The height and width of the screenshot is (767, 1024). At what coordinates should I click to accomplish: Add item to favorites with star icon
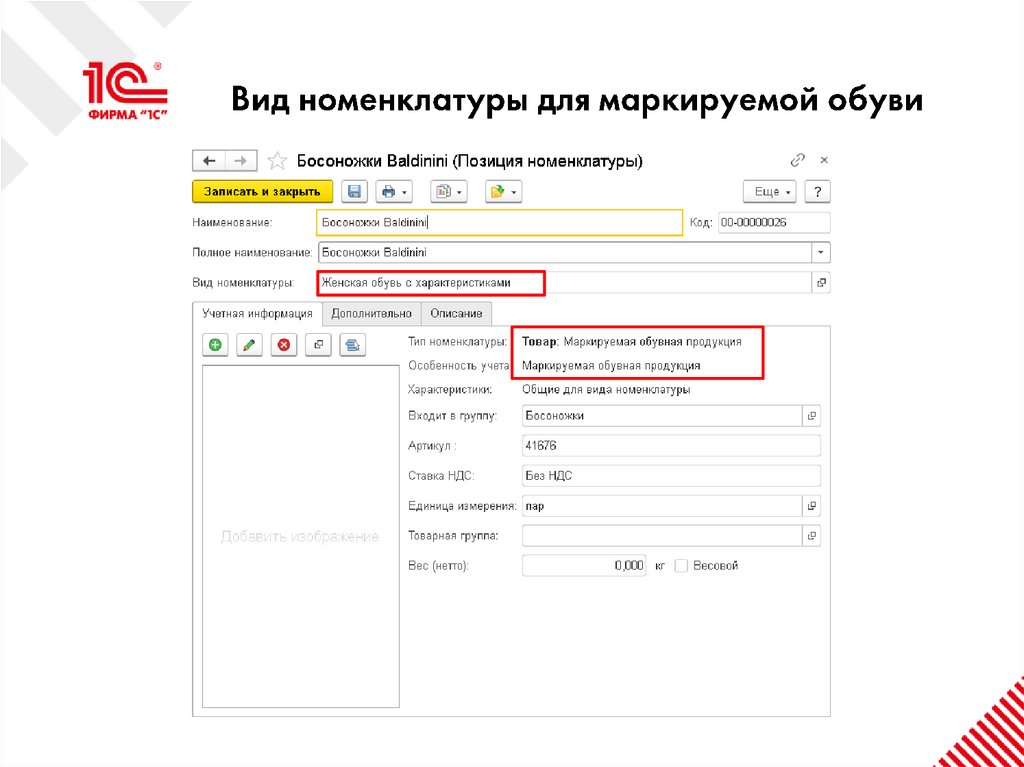point(277,161)
